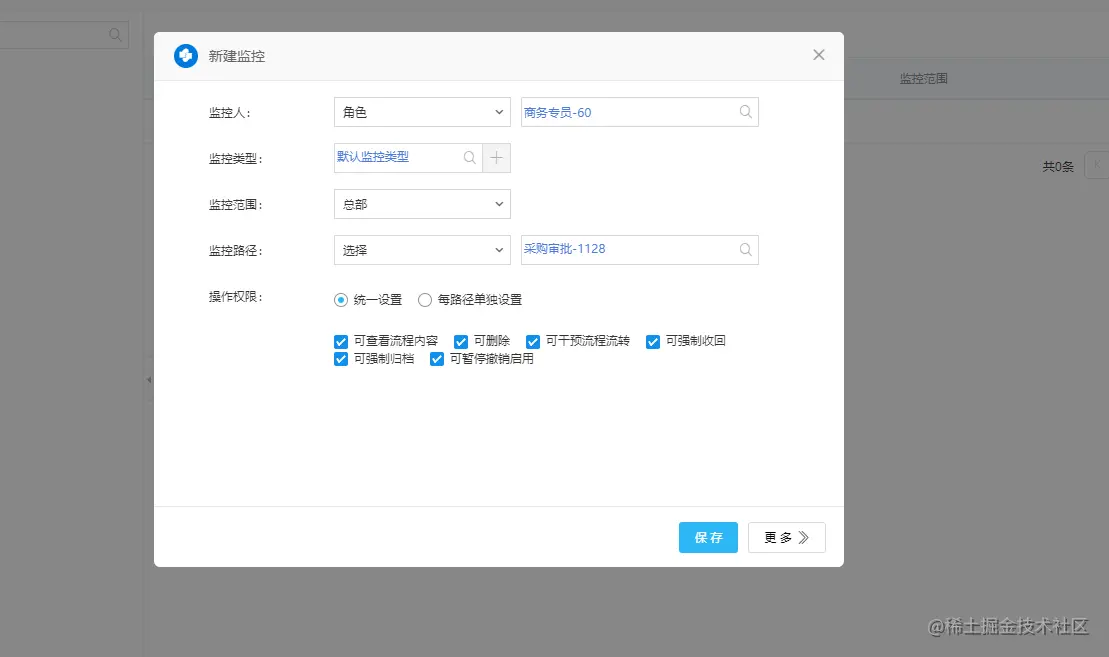
Task: Click the 新建监控 dialog title
Action: coord(237,56)
